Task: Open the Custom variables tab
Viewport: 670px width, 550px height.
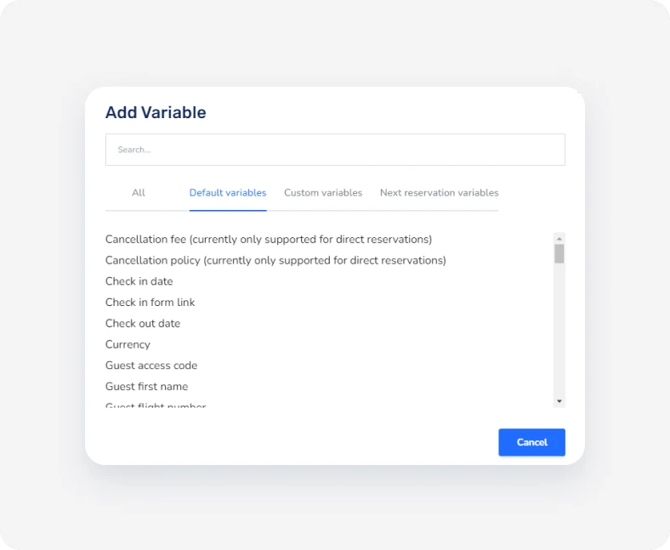Action: [x=323, y=193]
